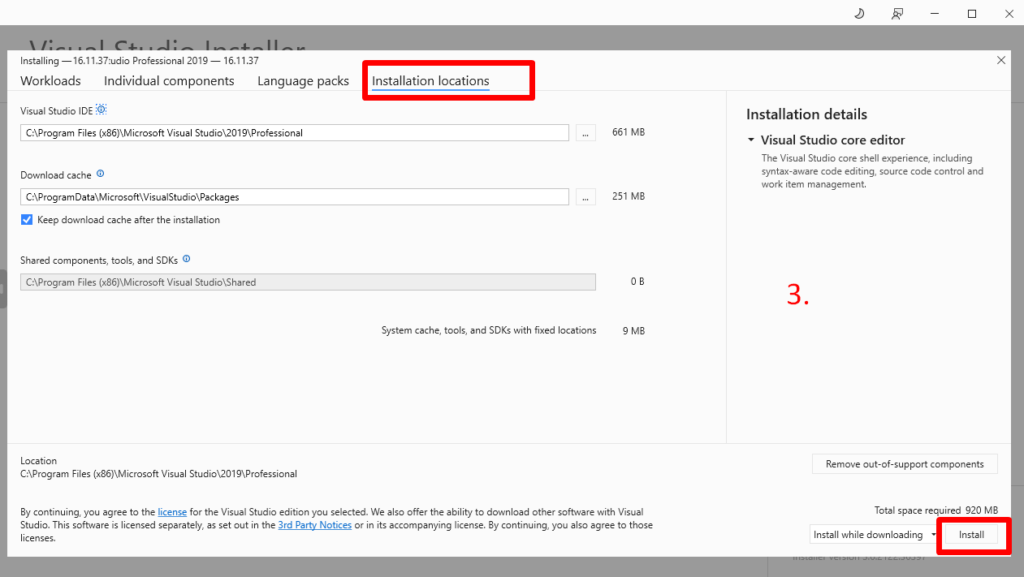Screen dimensions: 1024x577
Task: Switch to the Workloads tab
Action: [x=50, y=81]
